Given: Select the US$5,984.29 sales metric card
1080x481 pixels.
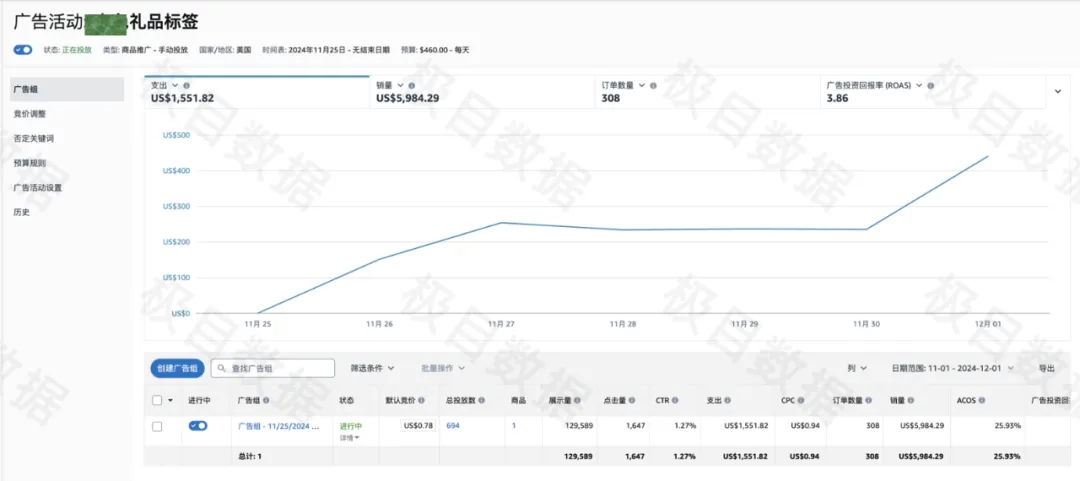Looking at the screenshot, I should [482, 92].
